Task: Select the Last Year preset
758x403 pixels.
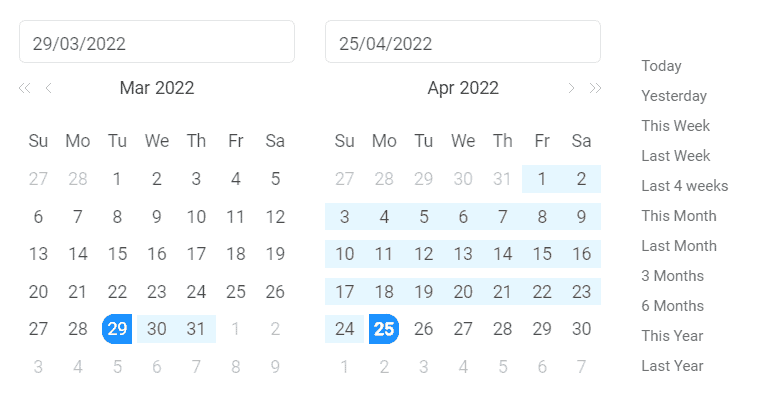Action: [x=673, y=366]
